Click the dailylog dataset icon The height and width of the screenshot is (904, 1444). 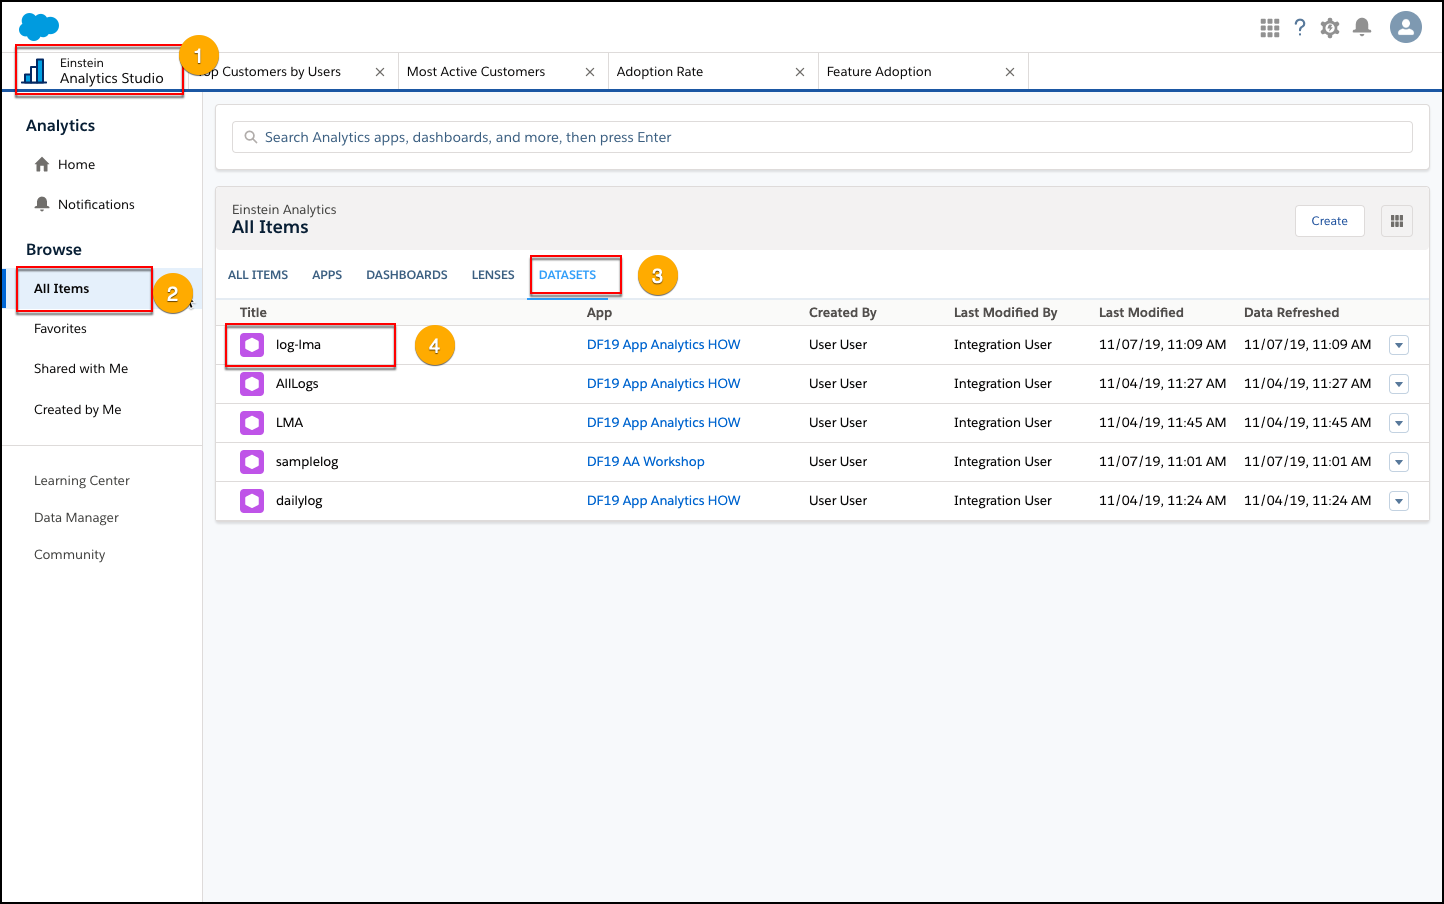tap(252, 501)
